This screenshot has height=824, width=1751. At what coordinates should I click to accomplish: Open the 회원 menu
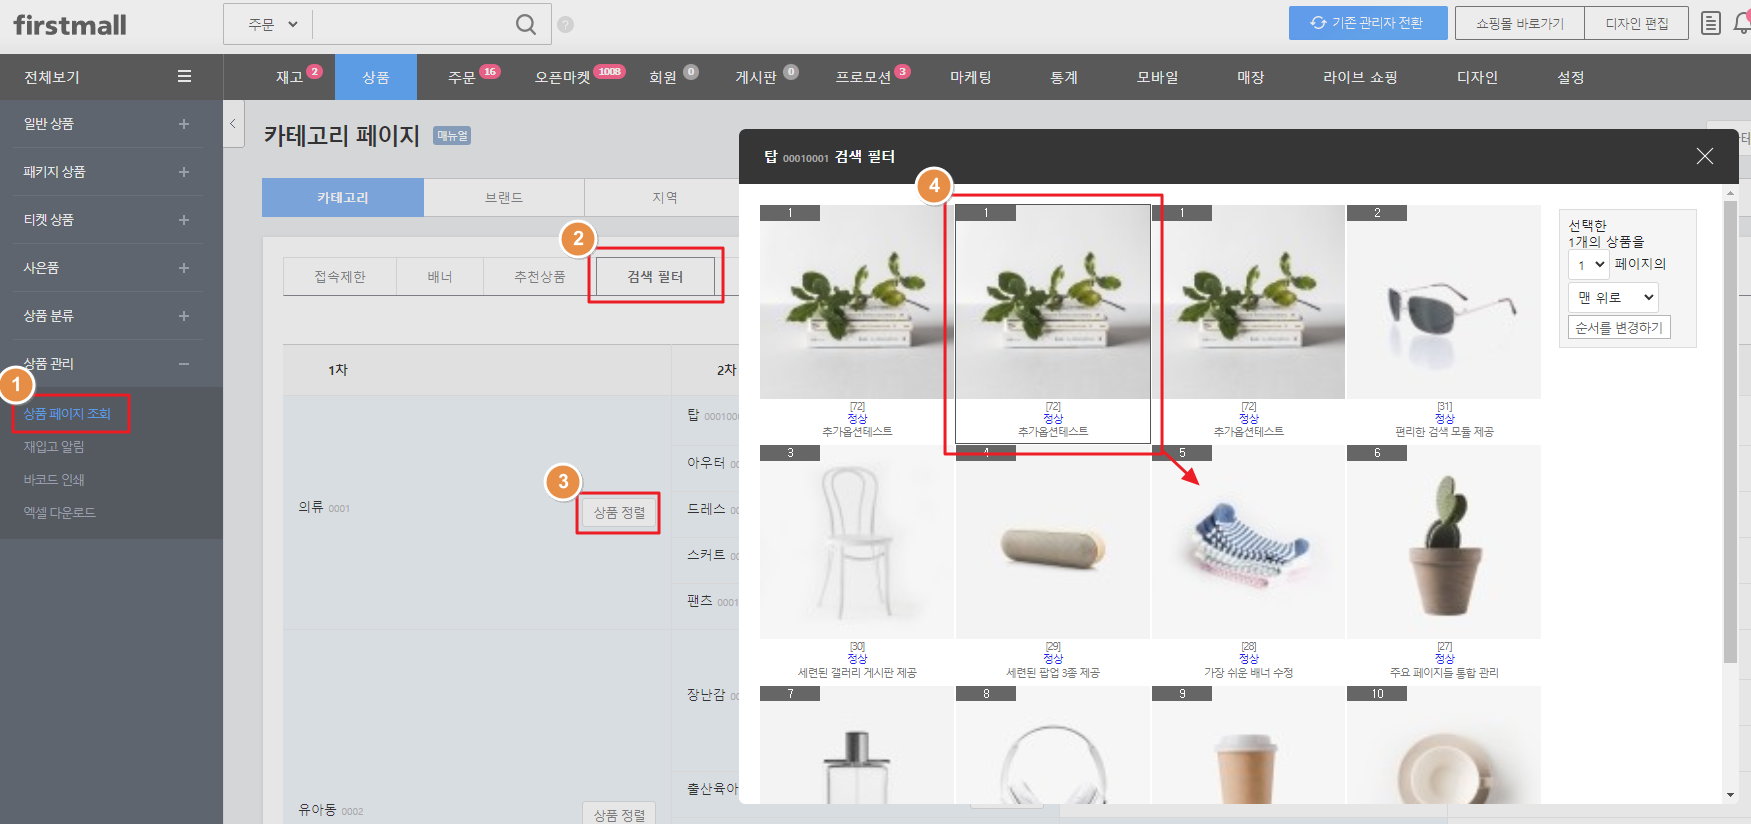(x=663, y=77)
